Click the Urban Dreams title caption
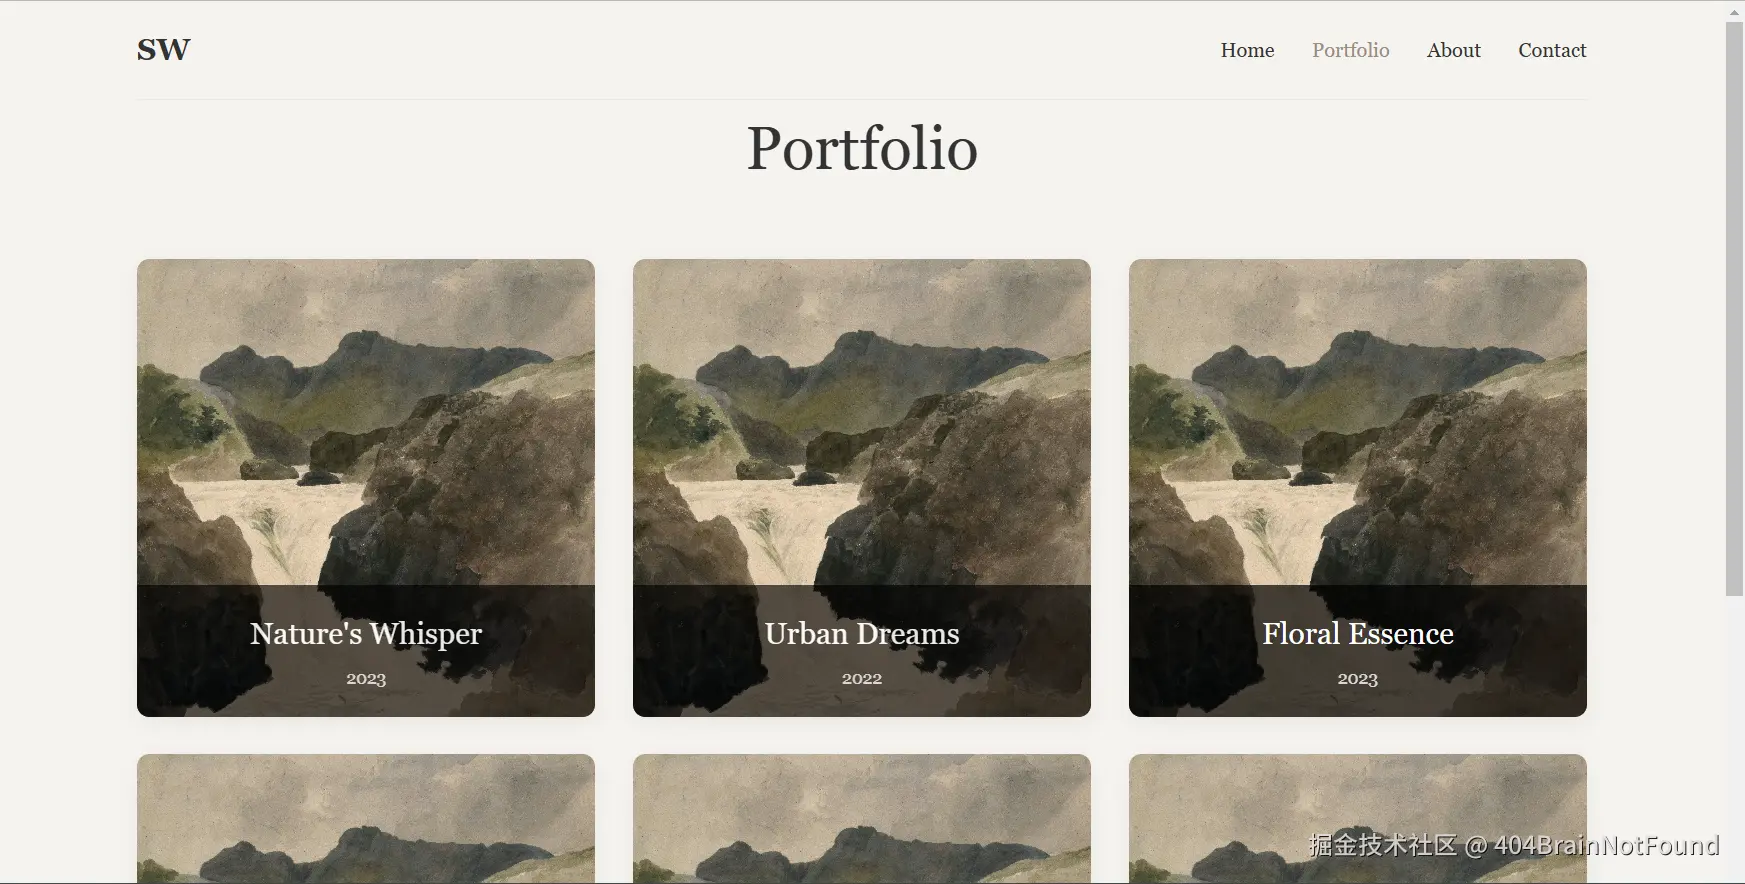 (x=862, y=633)
